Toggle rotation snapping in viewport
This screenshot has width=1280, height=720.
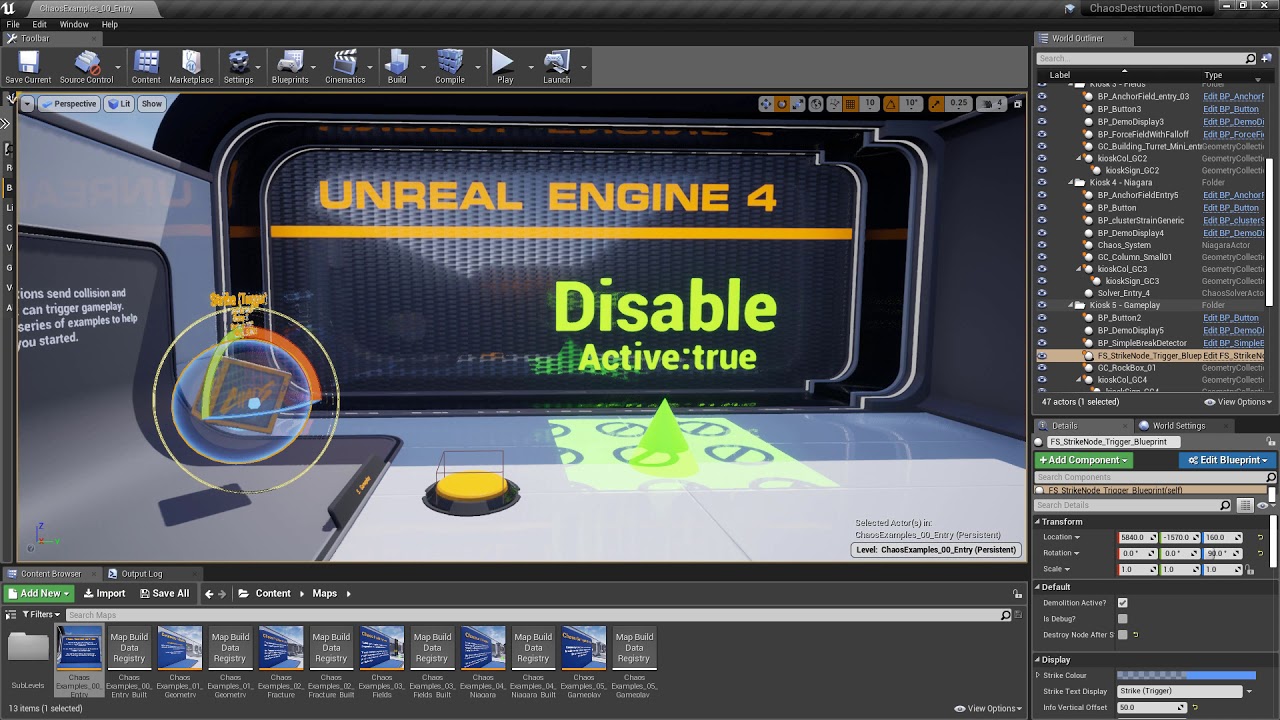[892, 104]
